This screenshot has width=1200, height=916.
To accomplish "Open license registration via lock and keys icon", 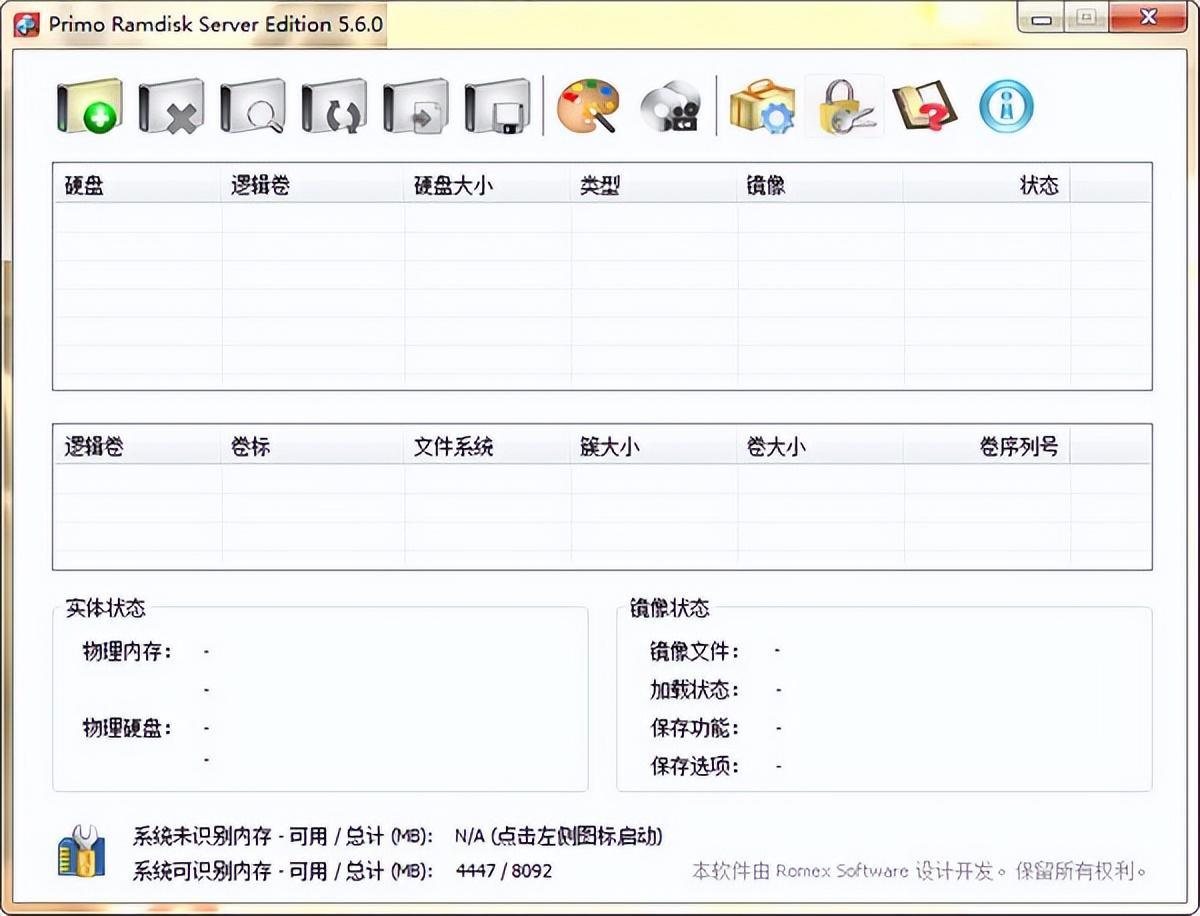I will pyautogui.click(x=845, y=104).
